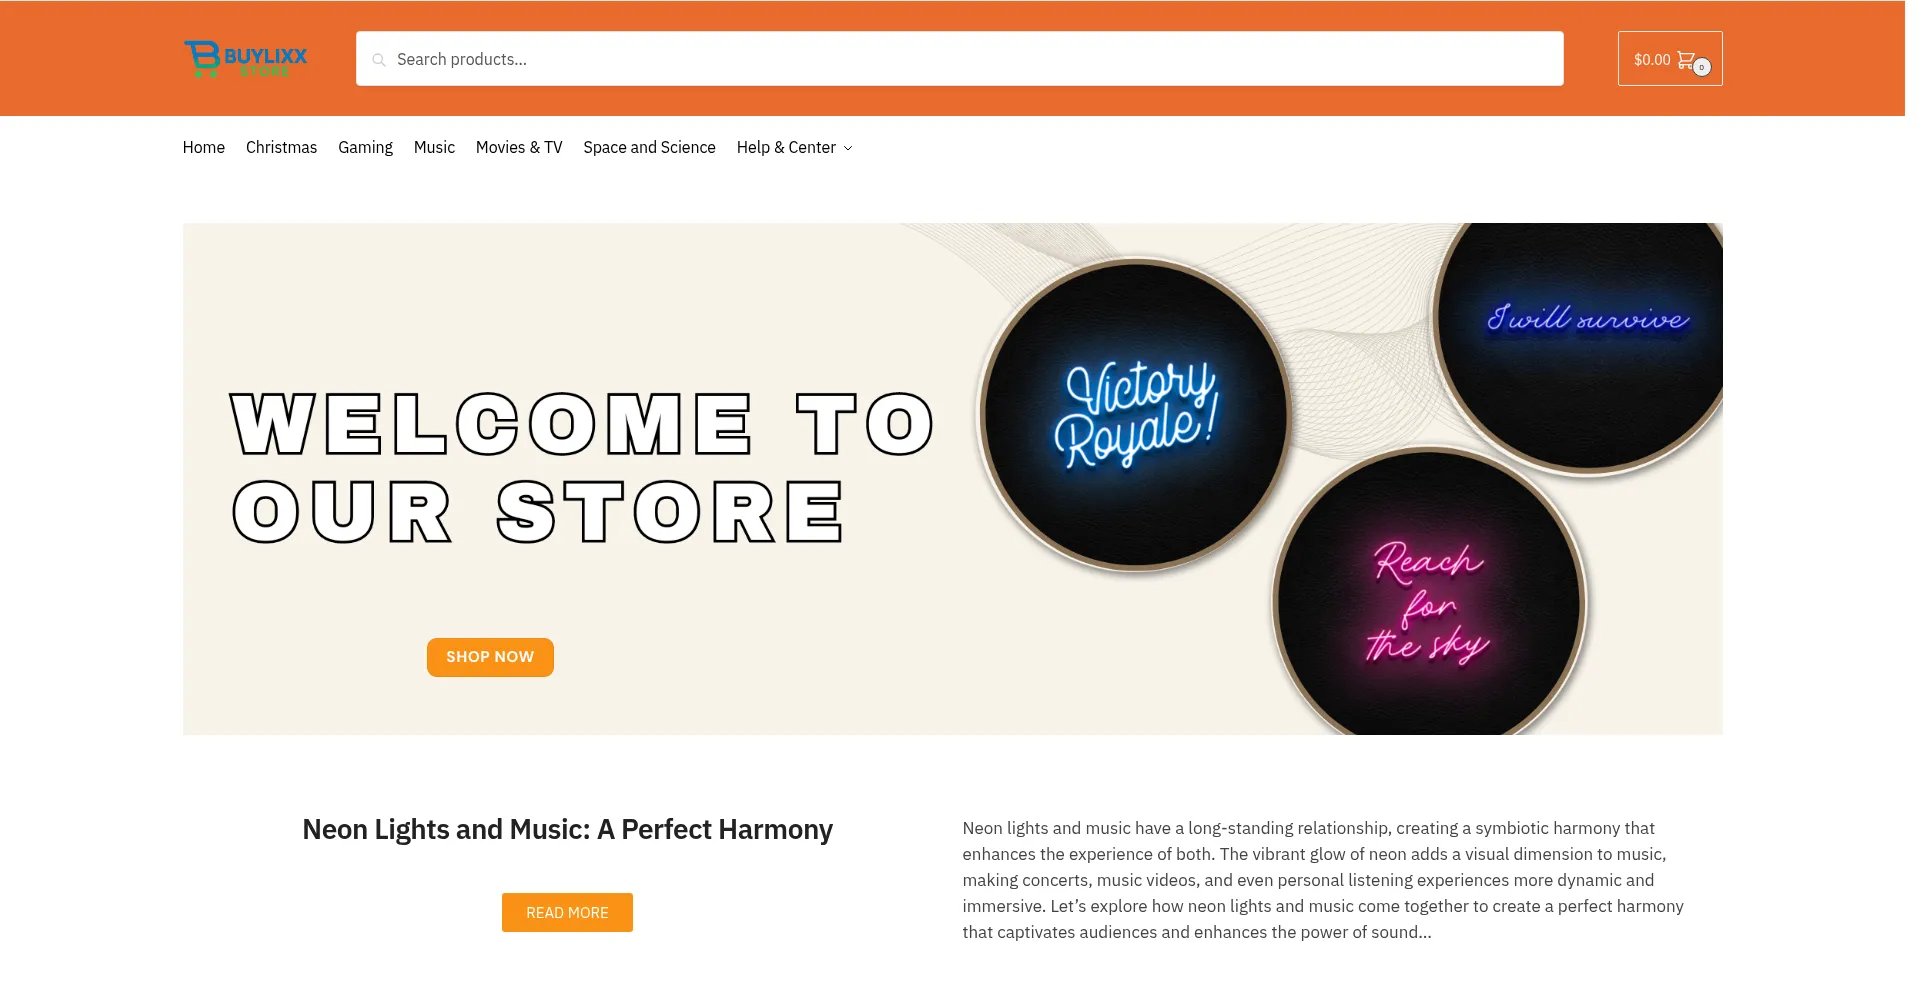Open the Movies & TV category
Image resolution: width=1920 pixels, height=993 pixels.
click(519, 147)
